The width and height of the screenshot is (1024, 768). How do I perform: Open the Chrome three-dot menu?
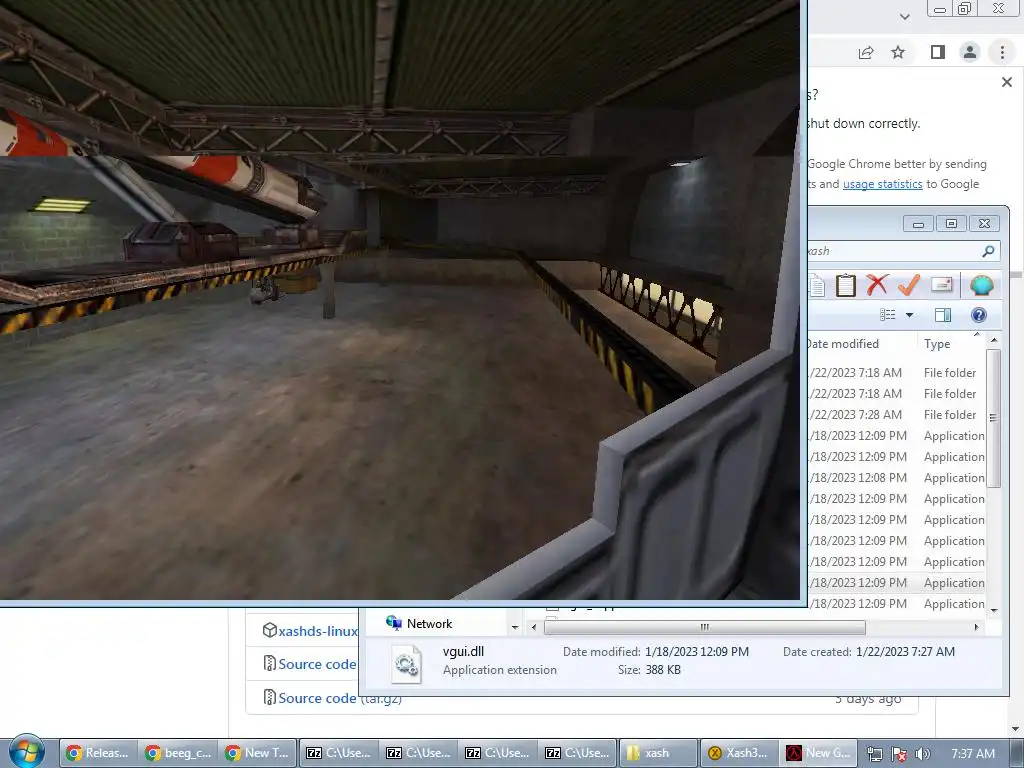[1002, 52]
